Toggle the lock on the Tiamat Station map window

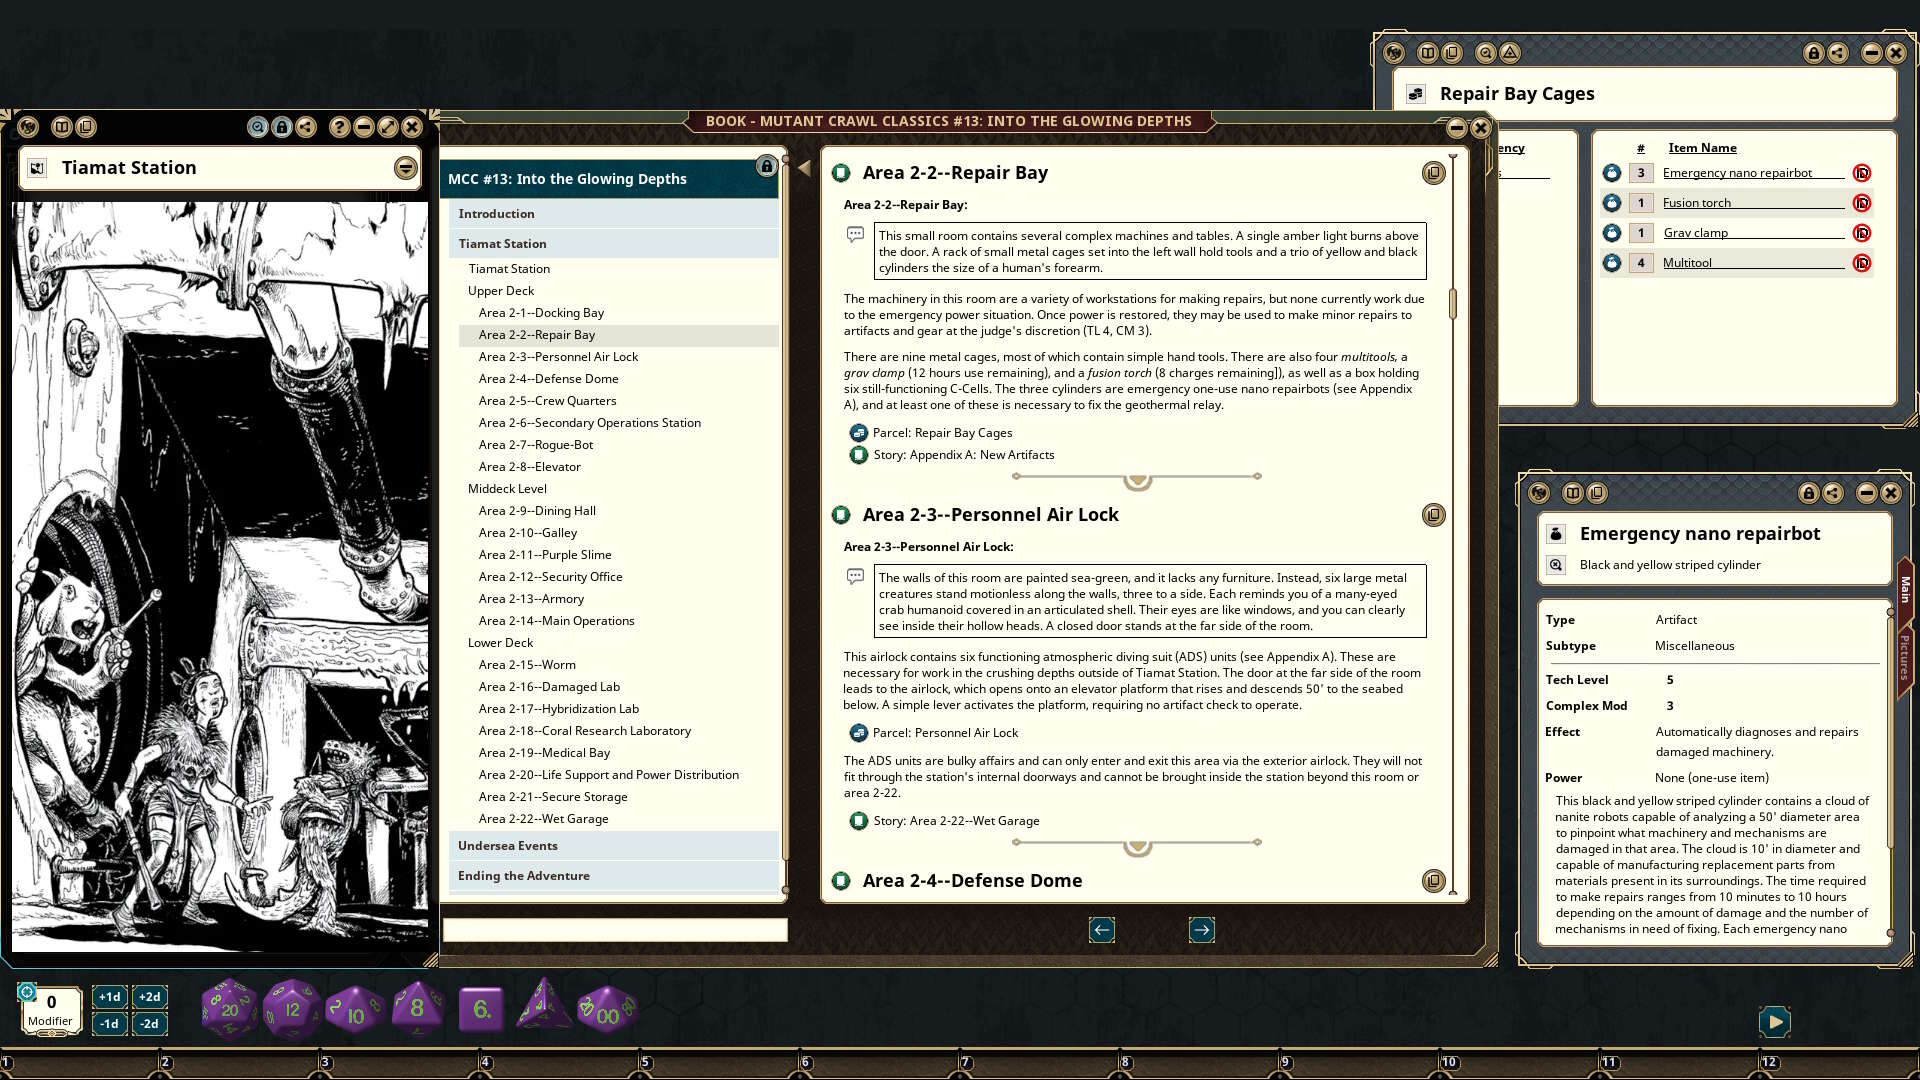click(x=281, y=128)
